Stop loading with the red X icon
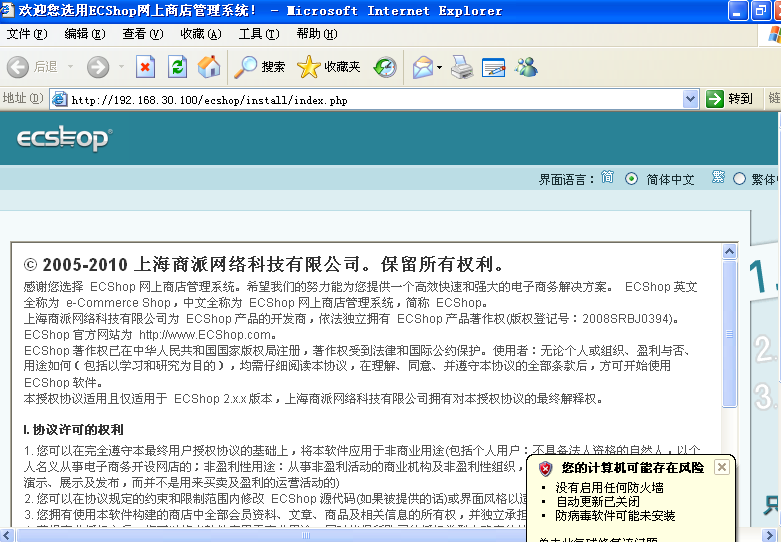The image size is (781, 542). pos(145,67)
